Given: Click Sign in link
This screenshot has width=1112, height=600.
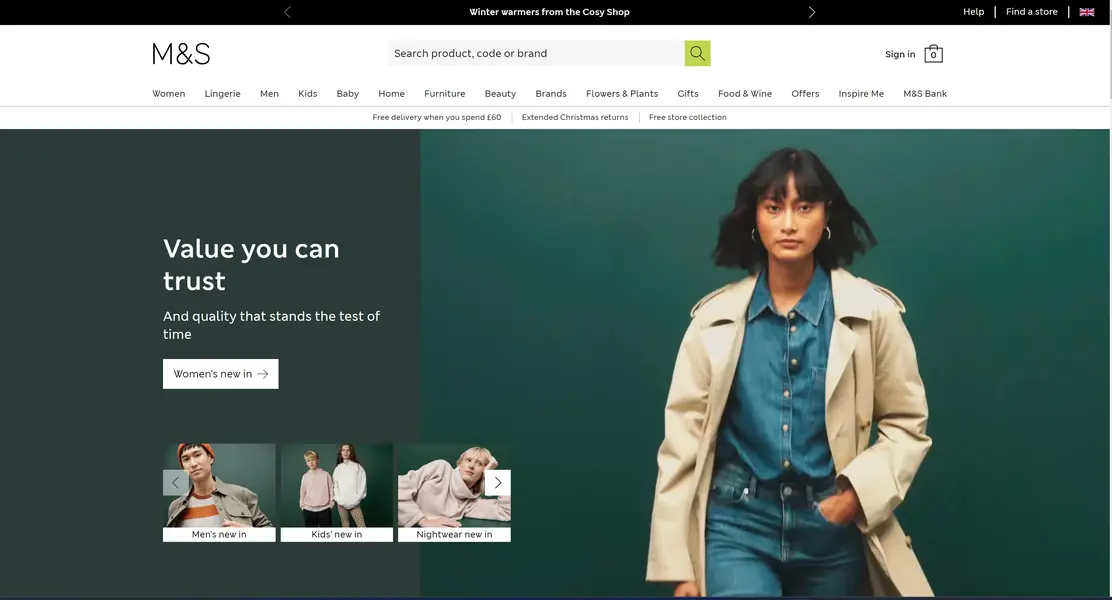Looking at the screenshot, I should point(900,54).
